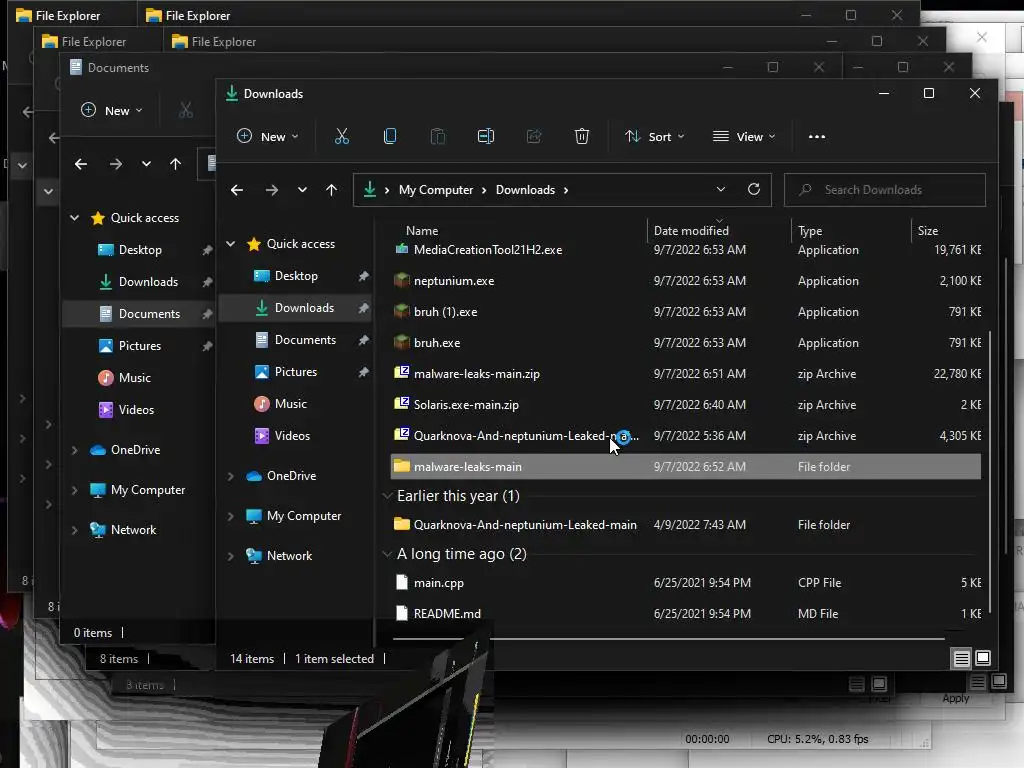Image resolution: width=1024 pixels, height=768 pixels.
Task: Click My Computer in address breadcrumb
Action: (x=436, y=190)
